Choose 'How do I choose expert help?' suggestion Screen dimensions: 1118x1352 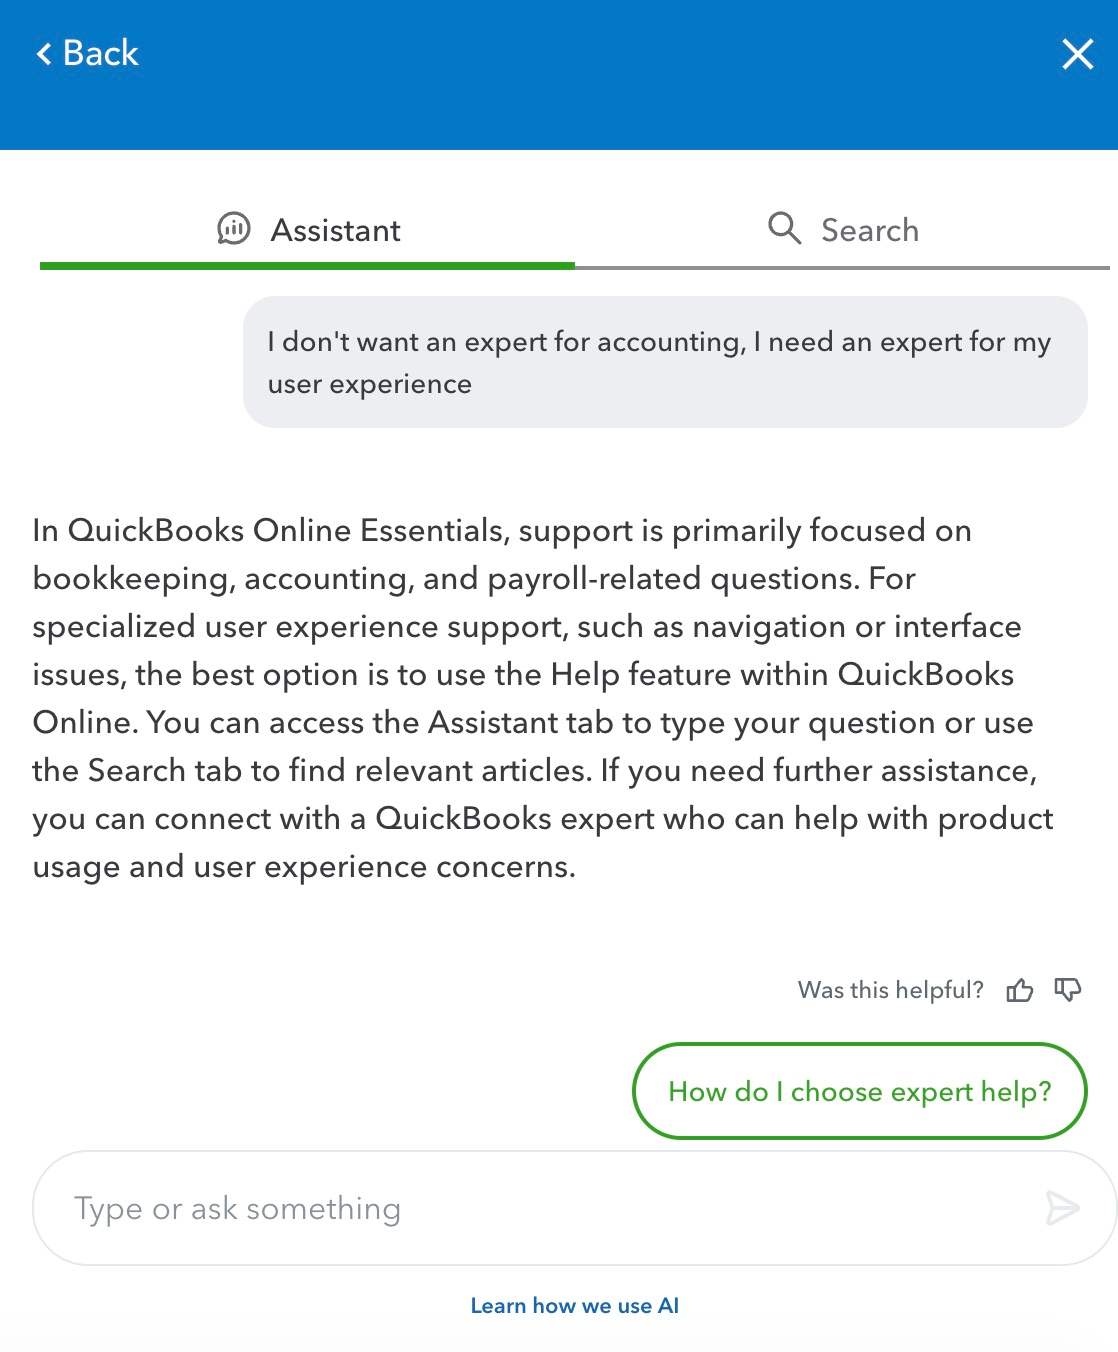[x=859, y=1091]
